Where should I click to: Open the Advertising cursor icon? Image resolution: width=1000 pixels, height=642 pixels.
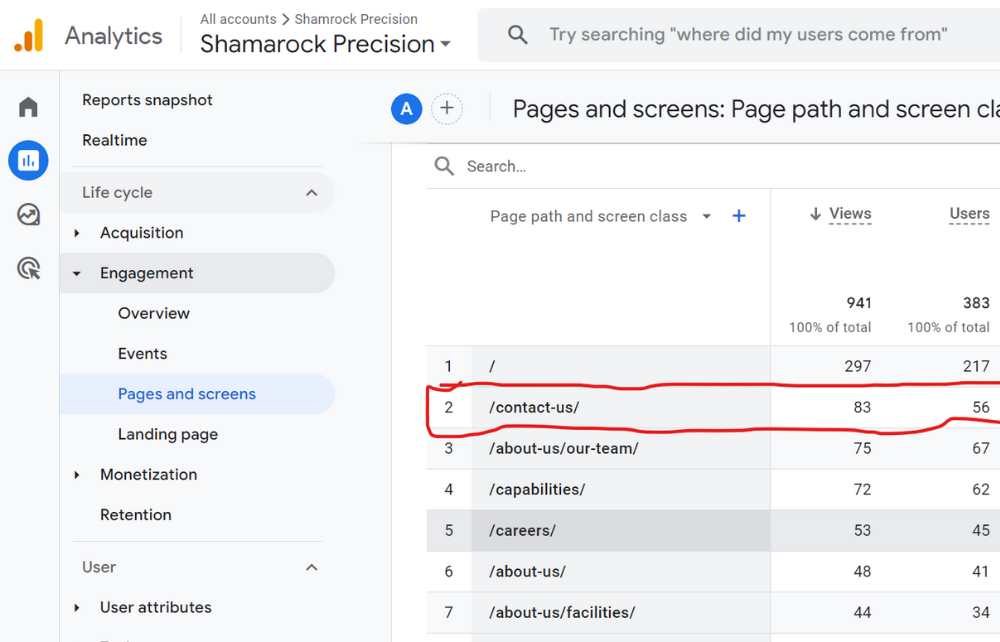(28, 268)
